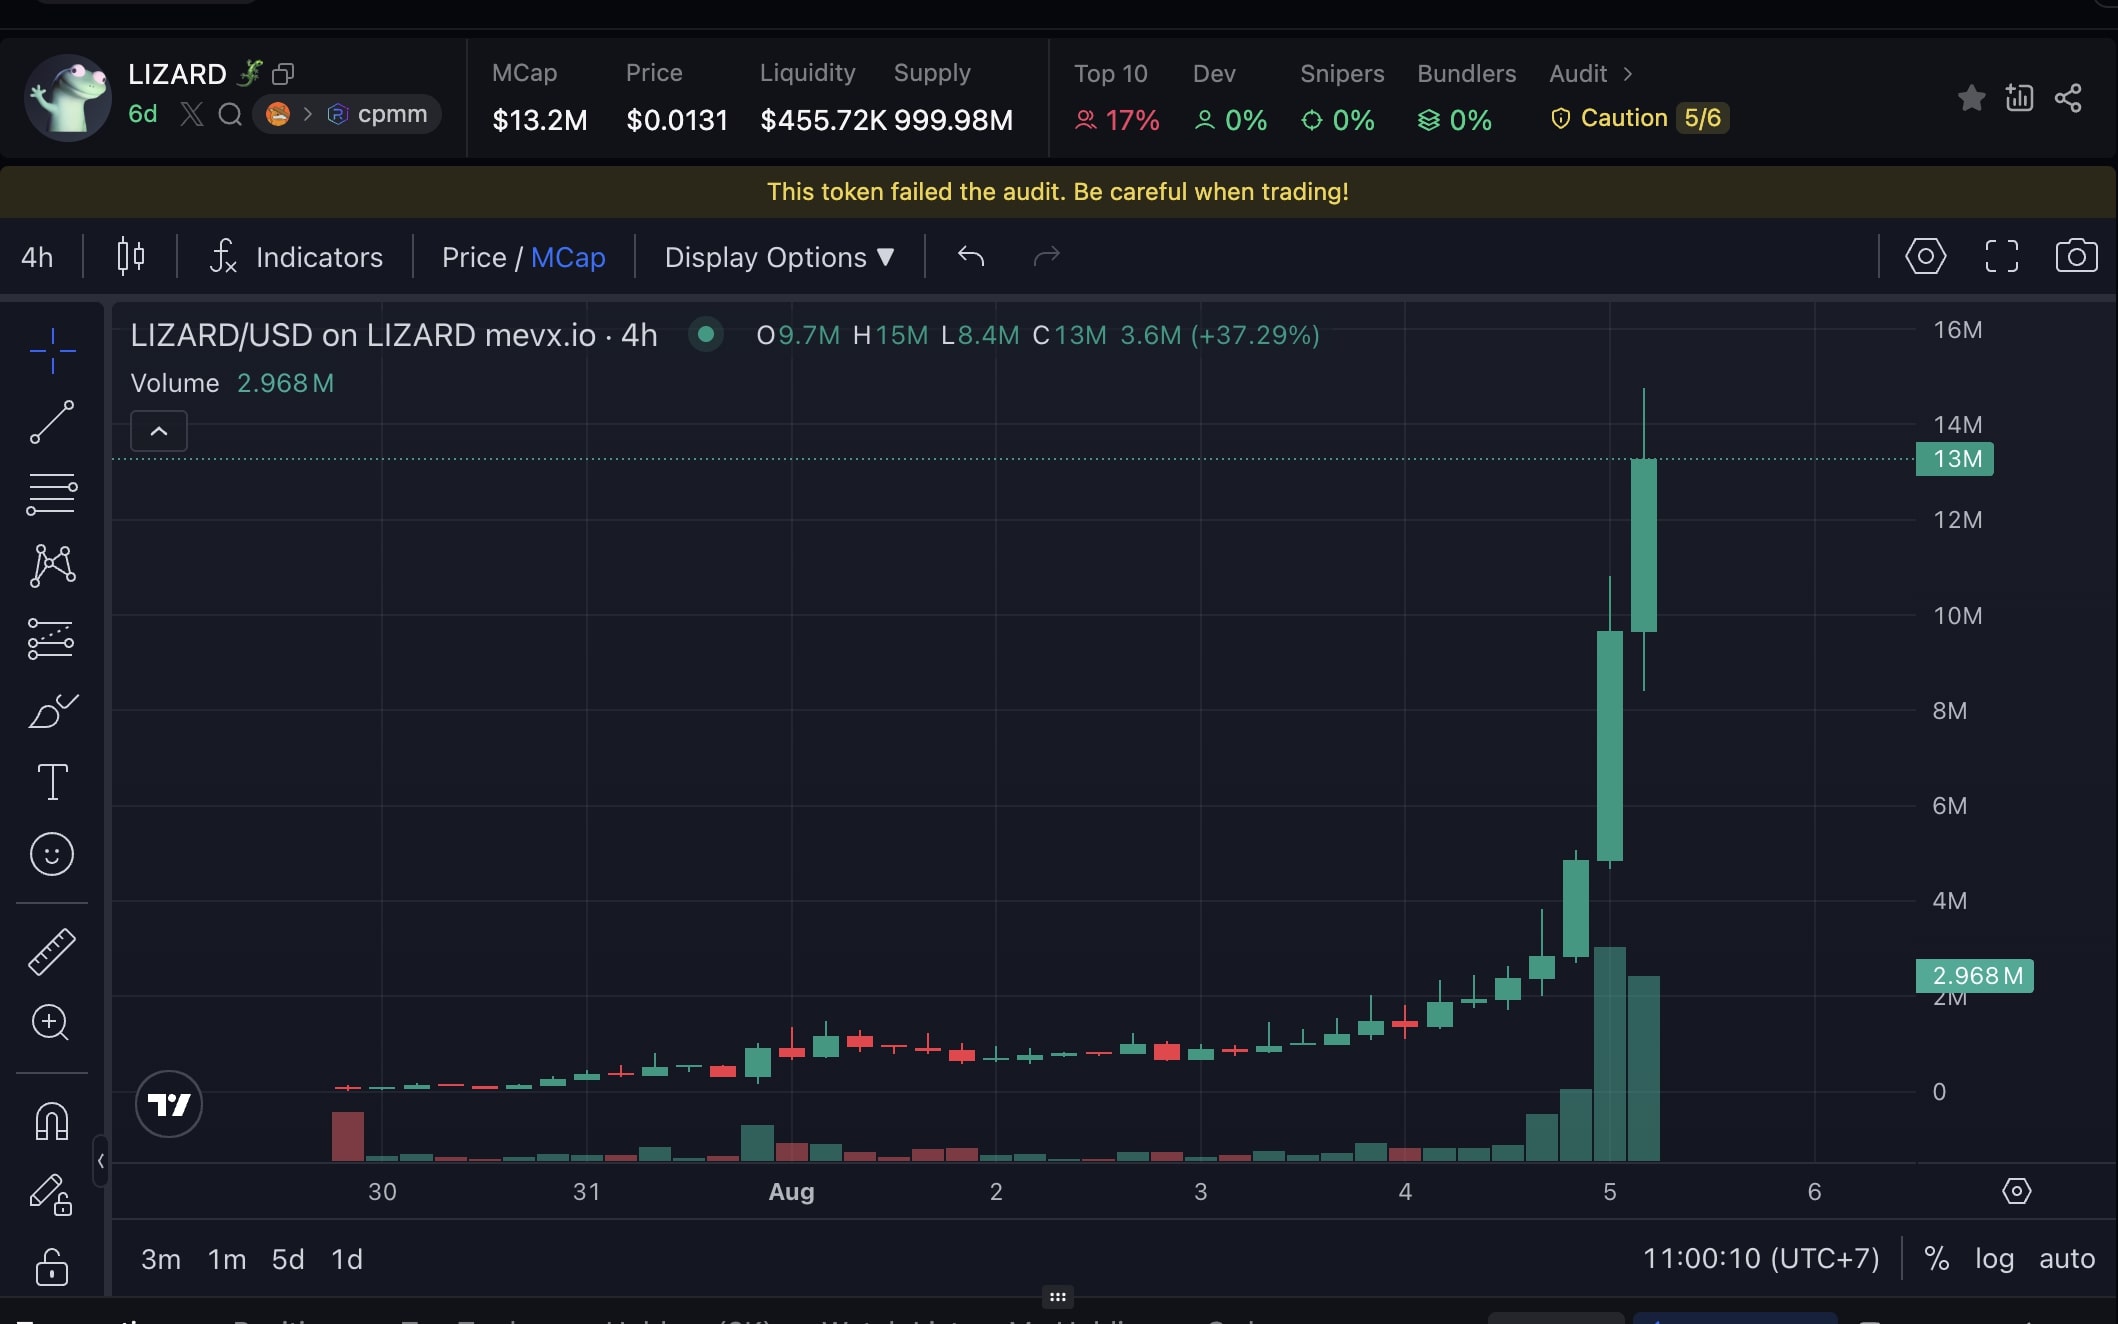2118x1324 pixels.
Task: Open the chart stats icon beside star
Action: [2019, 97]
